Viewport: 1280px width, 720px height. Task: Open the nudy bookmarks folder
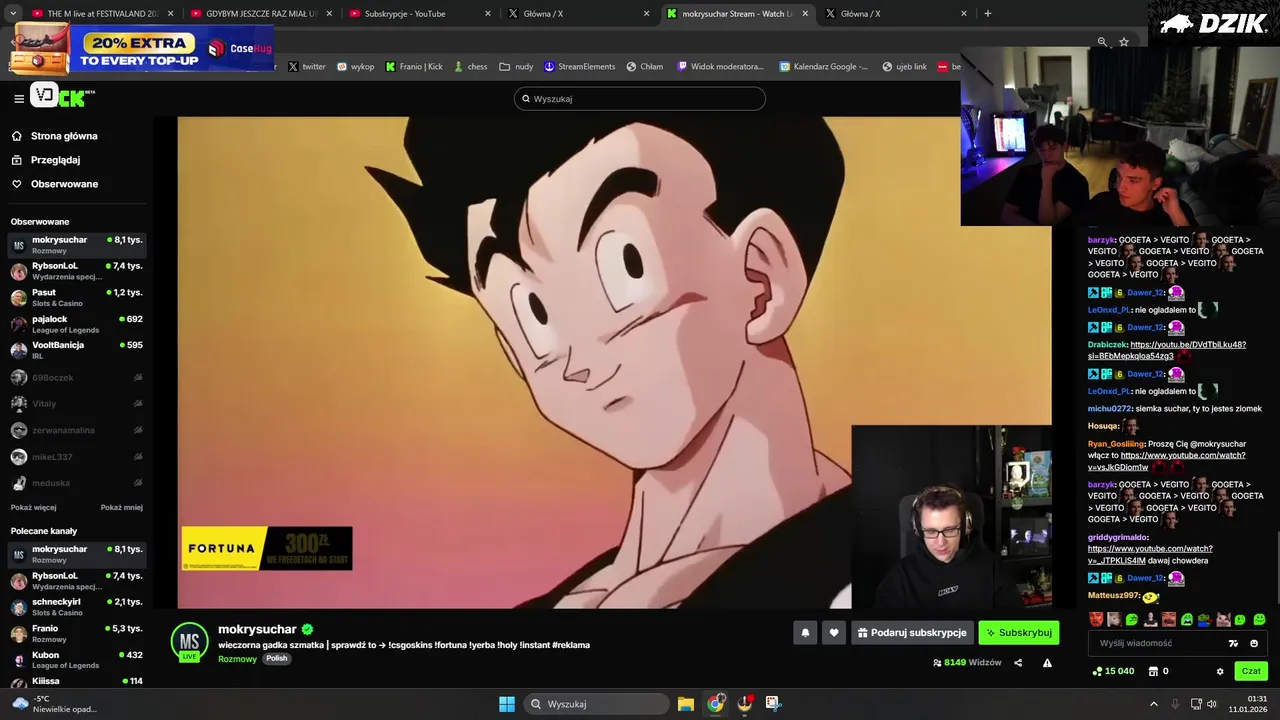click(x=516, y=67)
